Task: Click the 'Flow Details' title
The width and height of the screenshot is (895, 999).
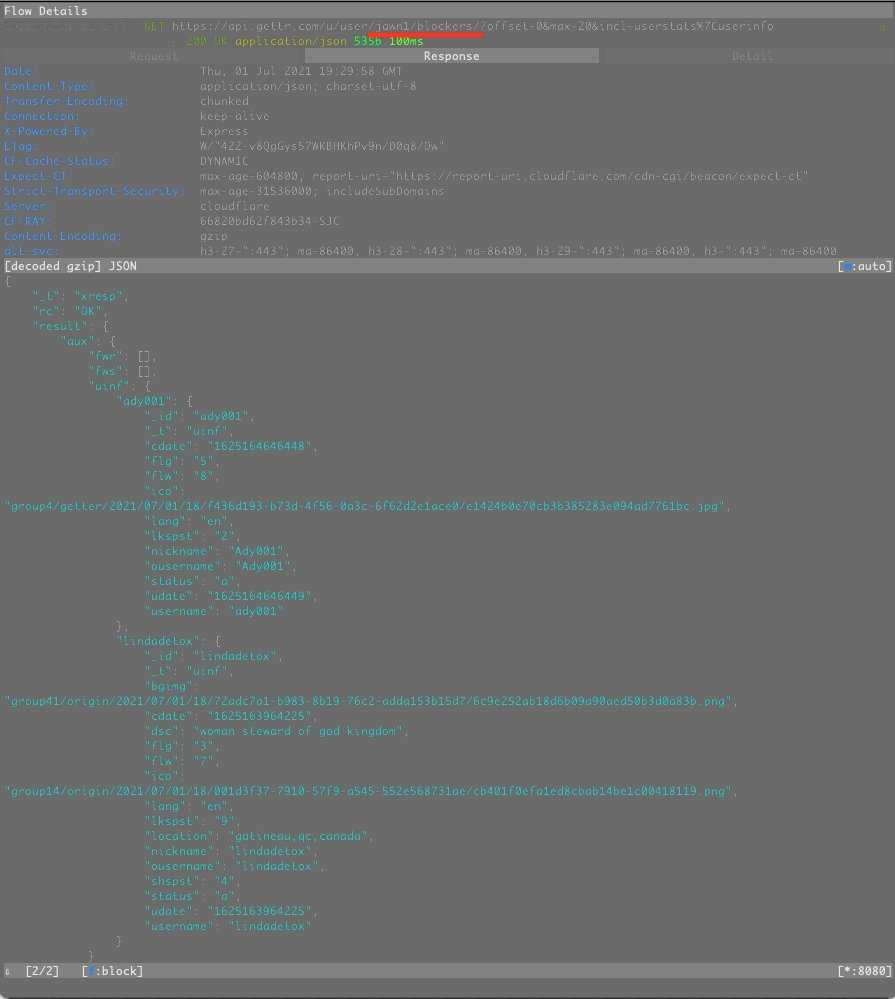Action: click(46, 11)
